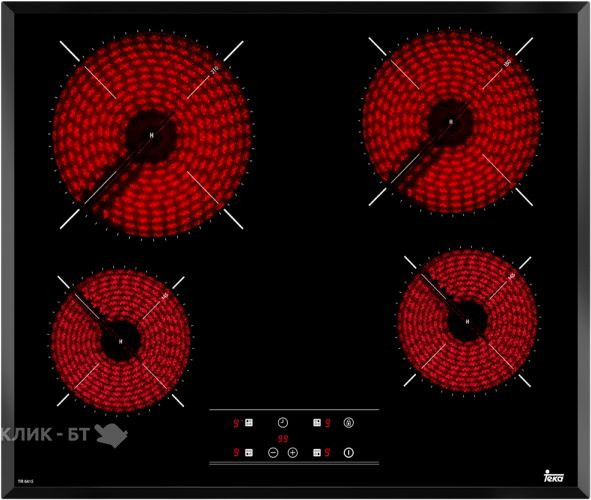Tap the bottom-left zone power level digit
This screenshot has height=500, width=591.
[236, 453]
